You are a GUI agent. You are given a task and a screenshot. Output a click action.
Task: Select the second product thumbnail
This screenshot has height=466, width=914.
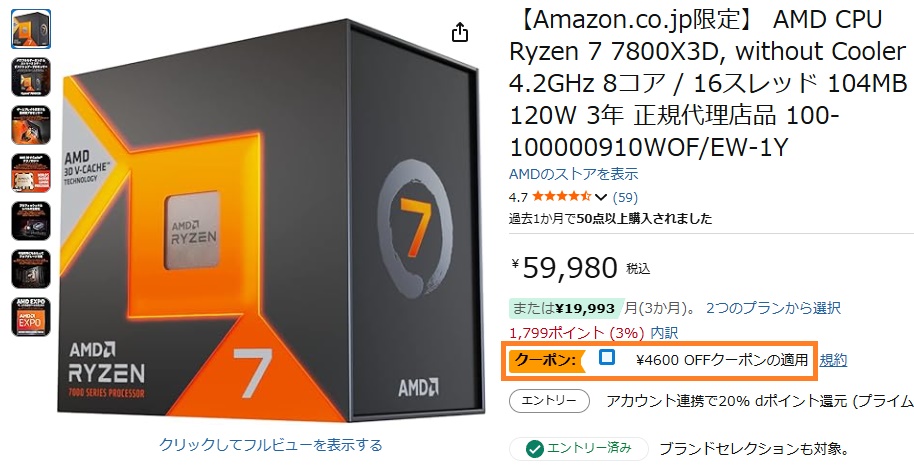point(31,77)
